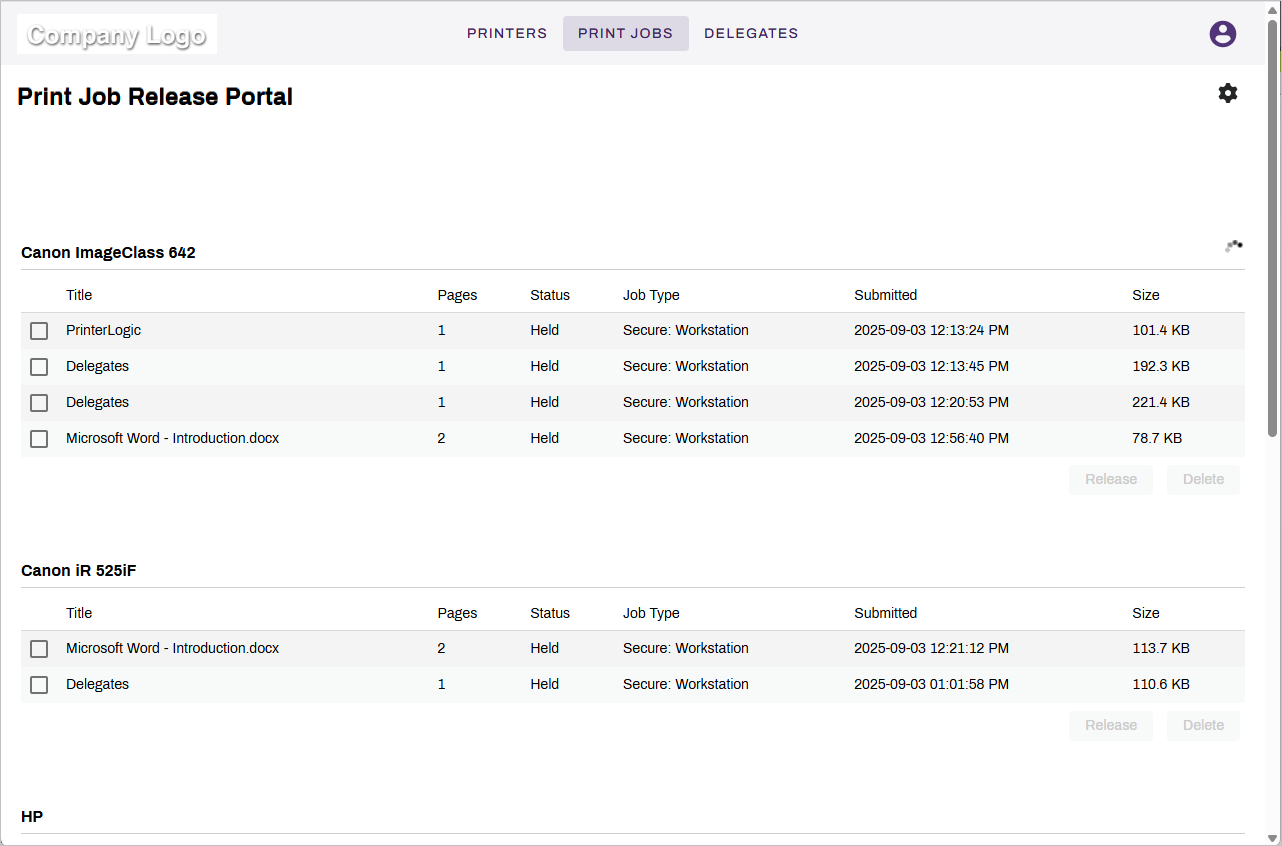The image size is (1282, 846).
Task: Select the 113.7 KB Introduction.docx job checkbox
Action: pos(39,649)
